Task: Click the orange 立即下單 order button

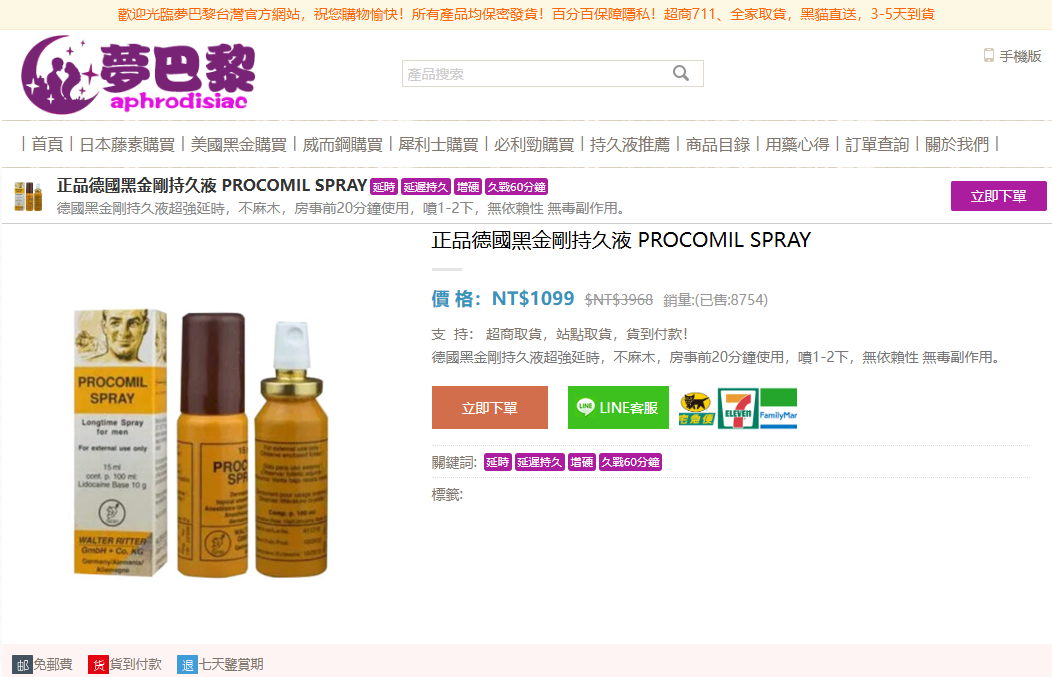Action: click(x=490, y=407)
